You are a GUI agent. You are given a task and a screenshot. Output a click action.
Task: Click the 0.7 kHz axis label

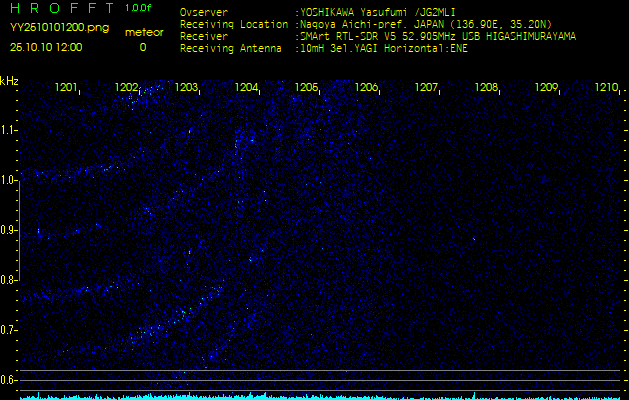8,330
